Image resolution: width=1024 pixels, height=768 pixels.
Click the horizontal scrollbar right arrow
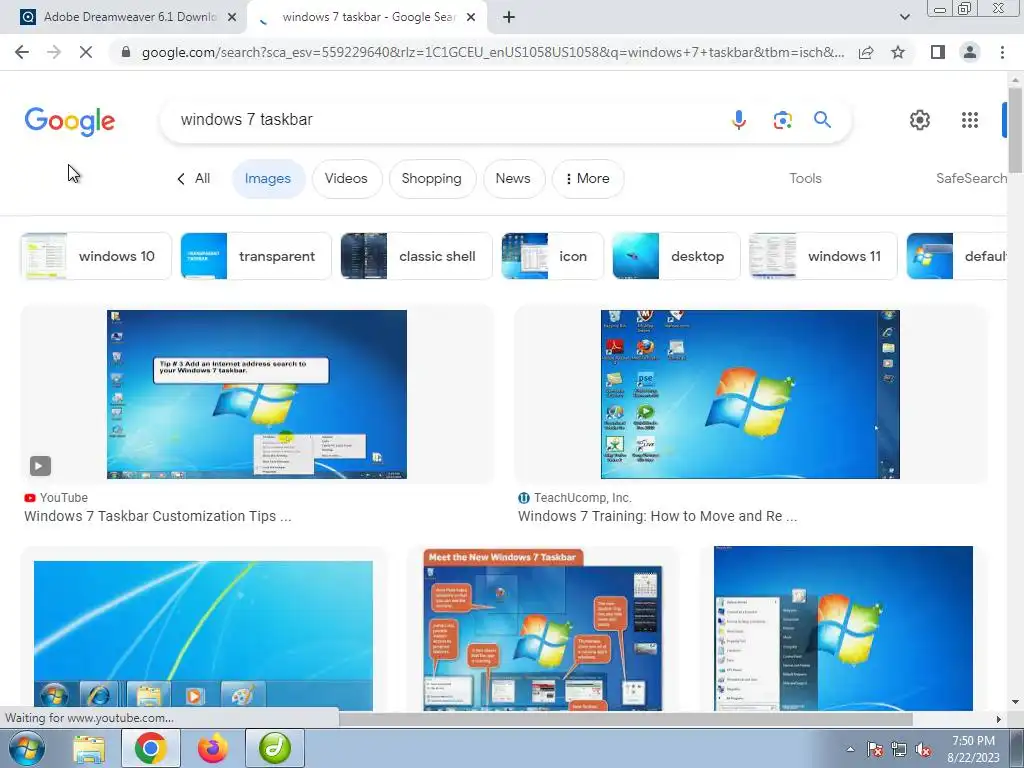[x=998, y=719]
